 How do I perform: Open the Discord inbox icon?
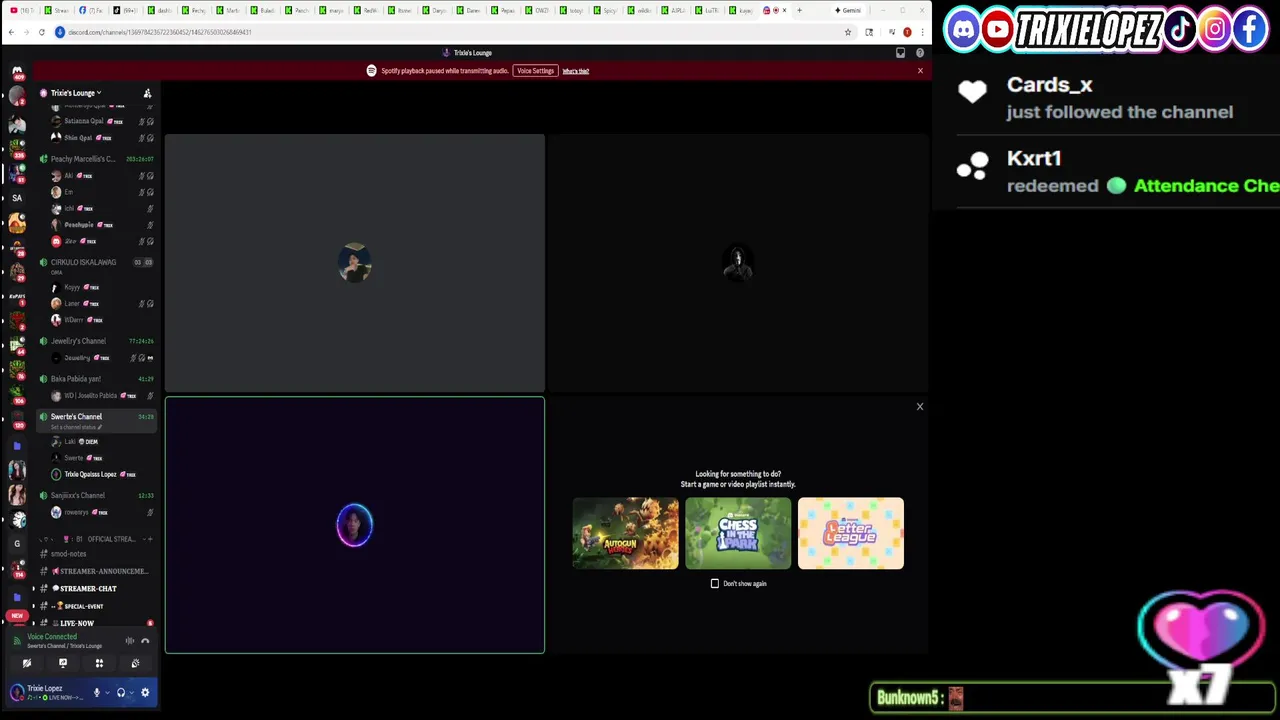900,53
